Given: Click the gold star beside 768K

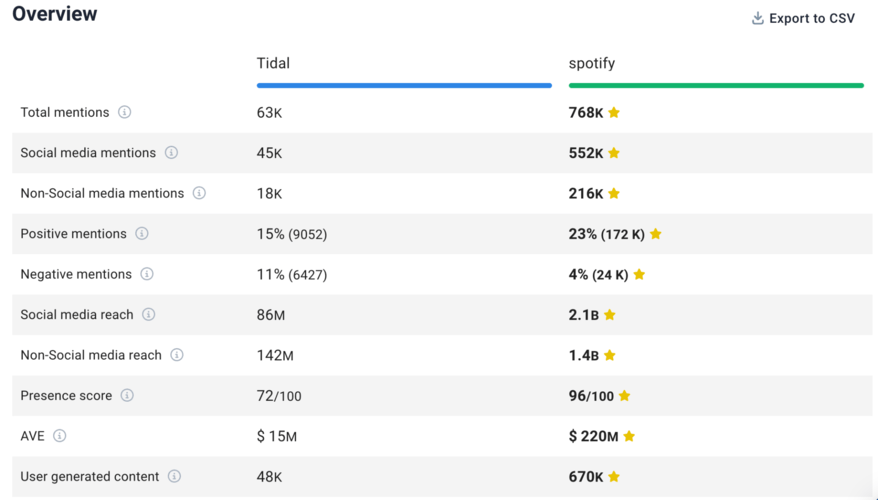Looking at the screenshot, I should point(614,113).
